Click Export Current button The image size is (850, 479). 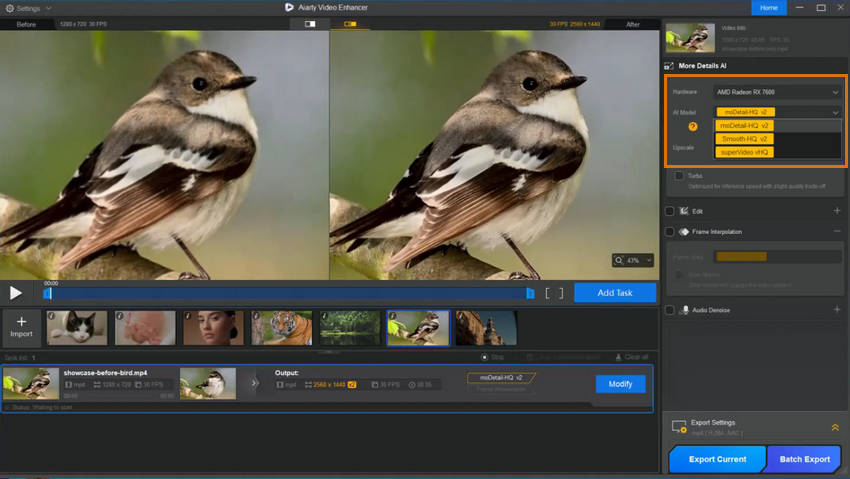(x=717, y=459)
